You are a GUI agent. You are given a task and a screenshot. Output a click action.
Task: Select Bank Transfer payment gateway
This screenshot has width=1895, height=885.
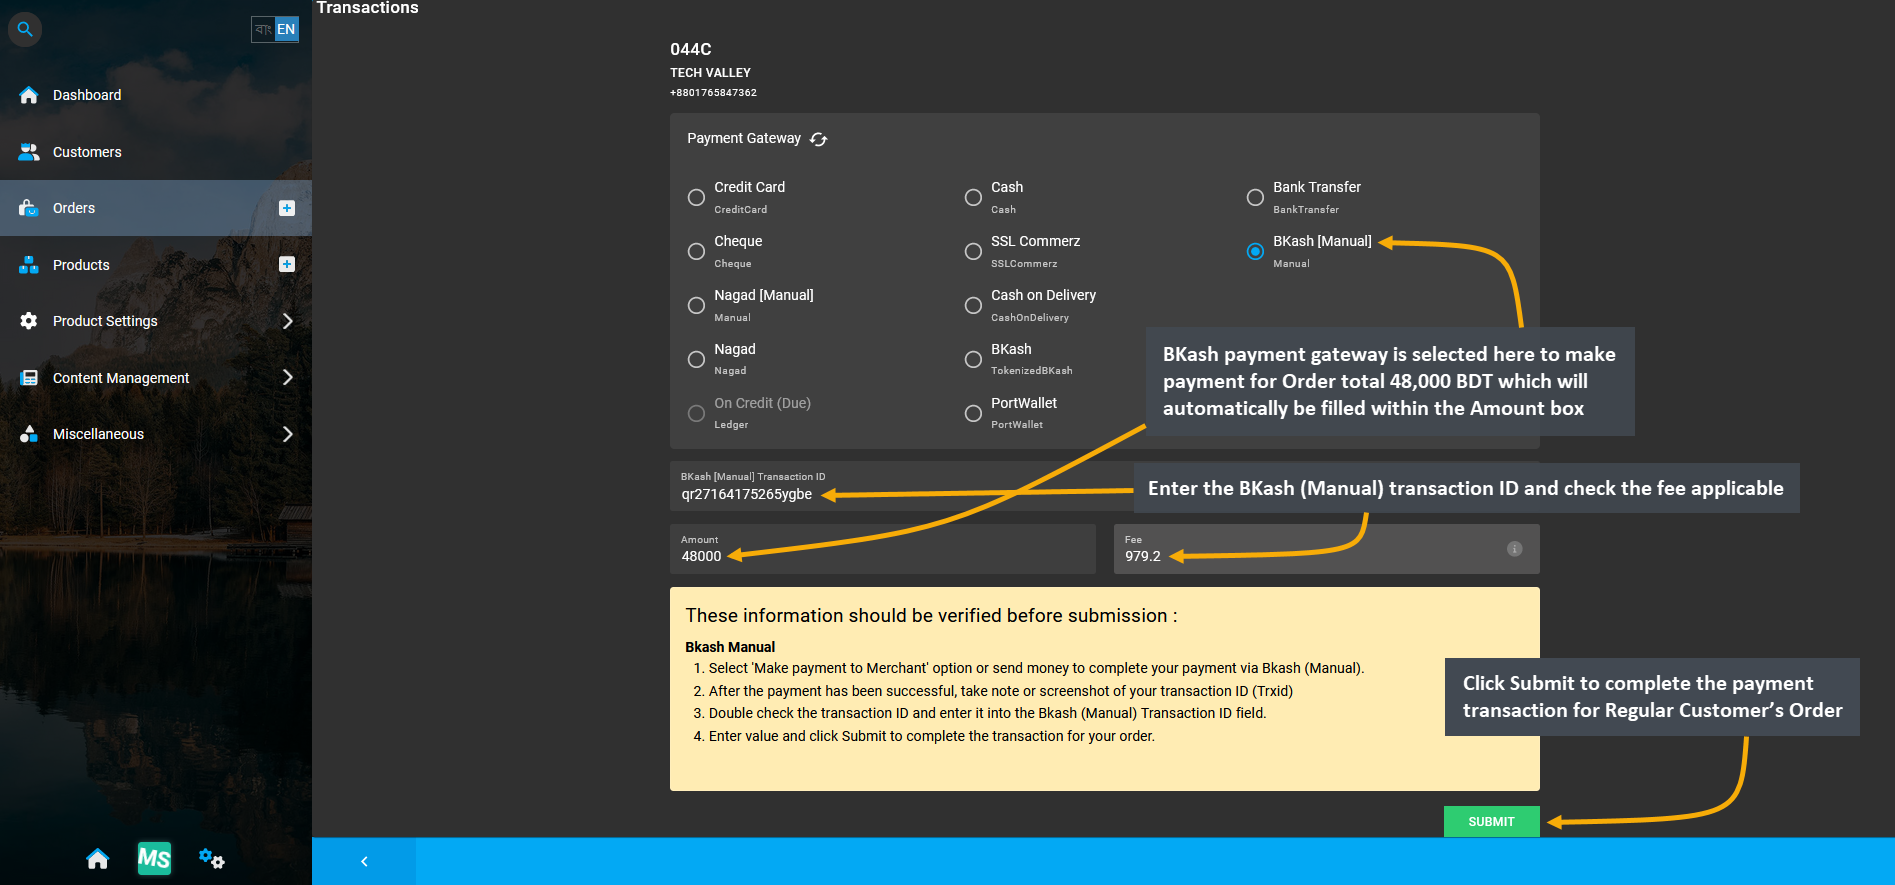tap(1255, 197)
